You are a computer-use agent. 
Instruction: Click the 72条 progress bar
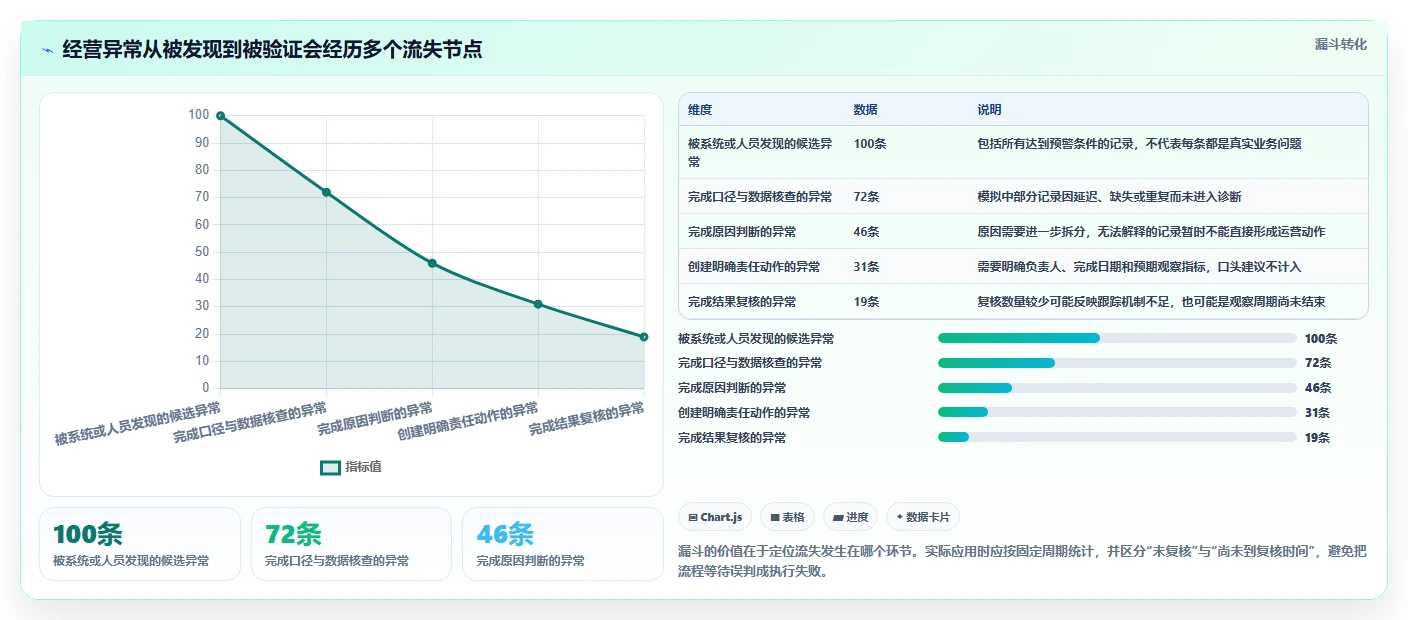1117,363
